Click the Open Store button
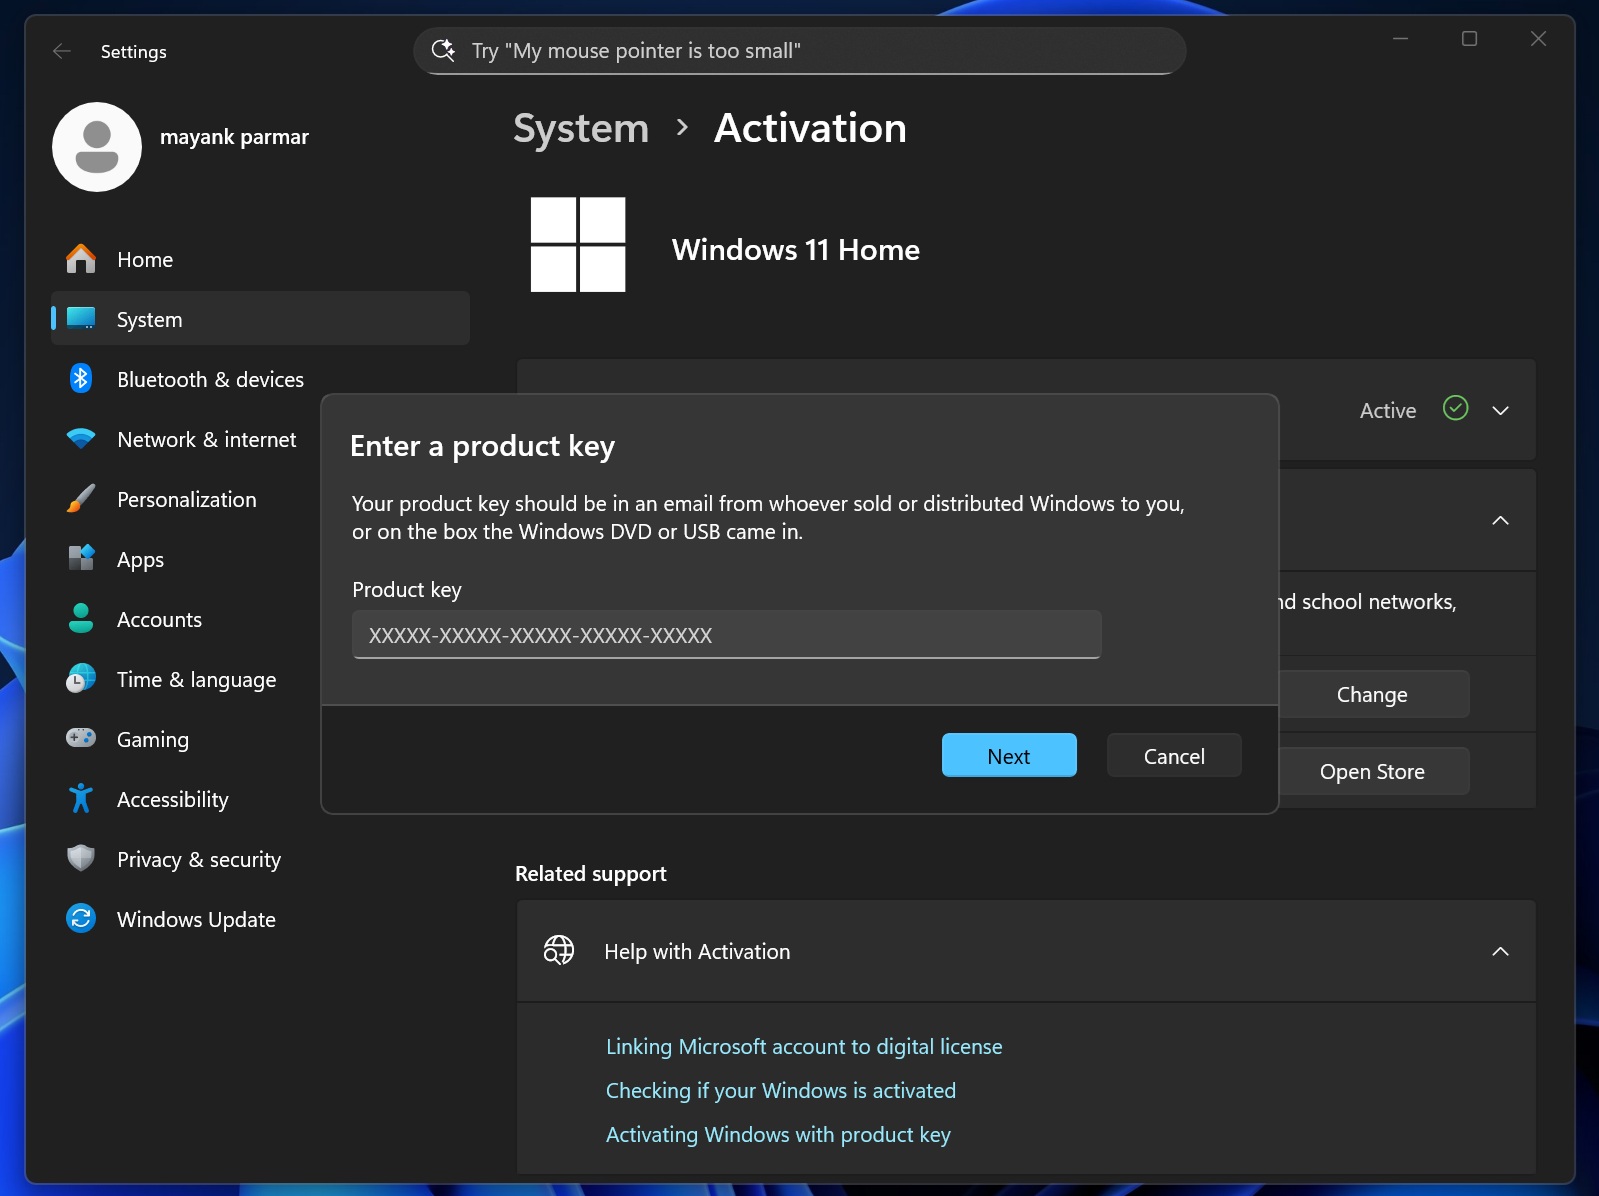The image size is (1599, 1196). (1372, 771)
